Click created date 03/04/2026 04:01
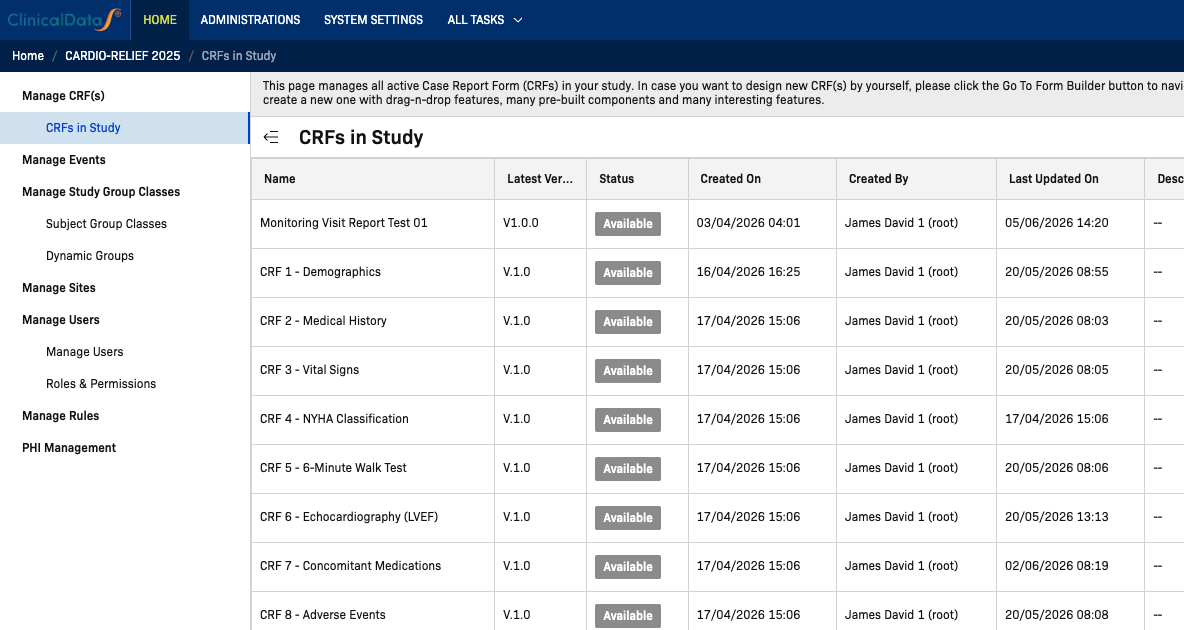Screen dimensions: 1184x630 coord(748,223)
